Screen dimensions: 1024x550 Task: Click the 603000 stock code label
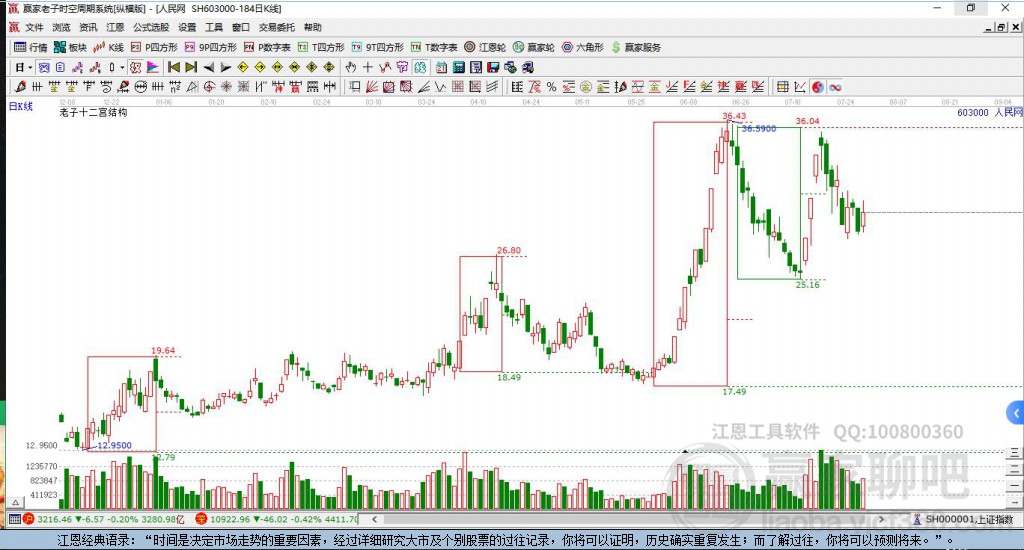972,112
